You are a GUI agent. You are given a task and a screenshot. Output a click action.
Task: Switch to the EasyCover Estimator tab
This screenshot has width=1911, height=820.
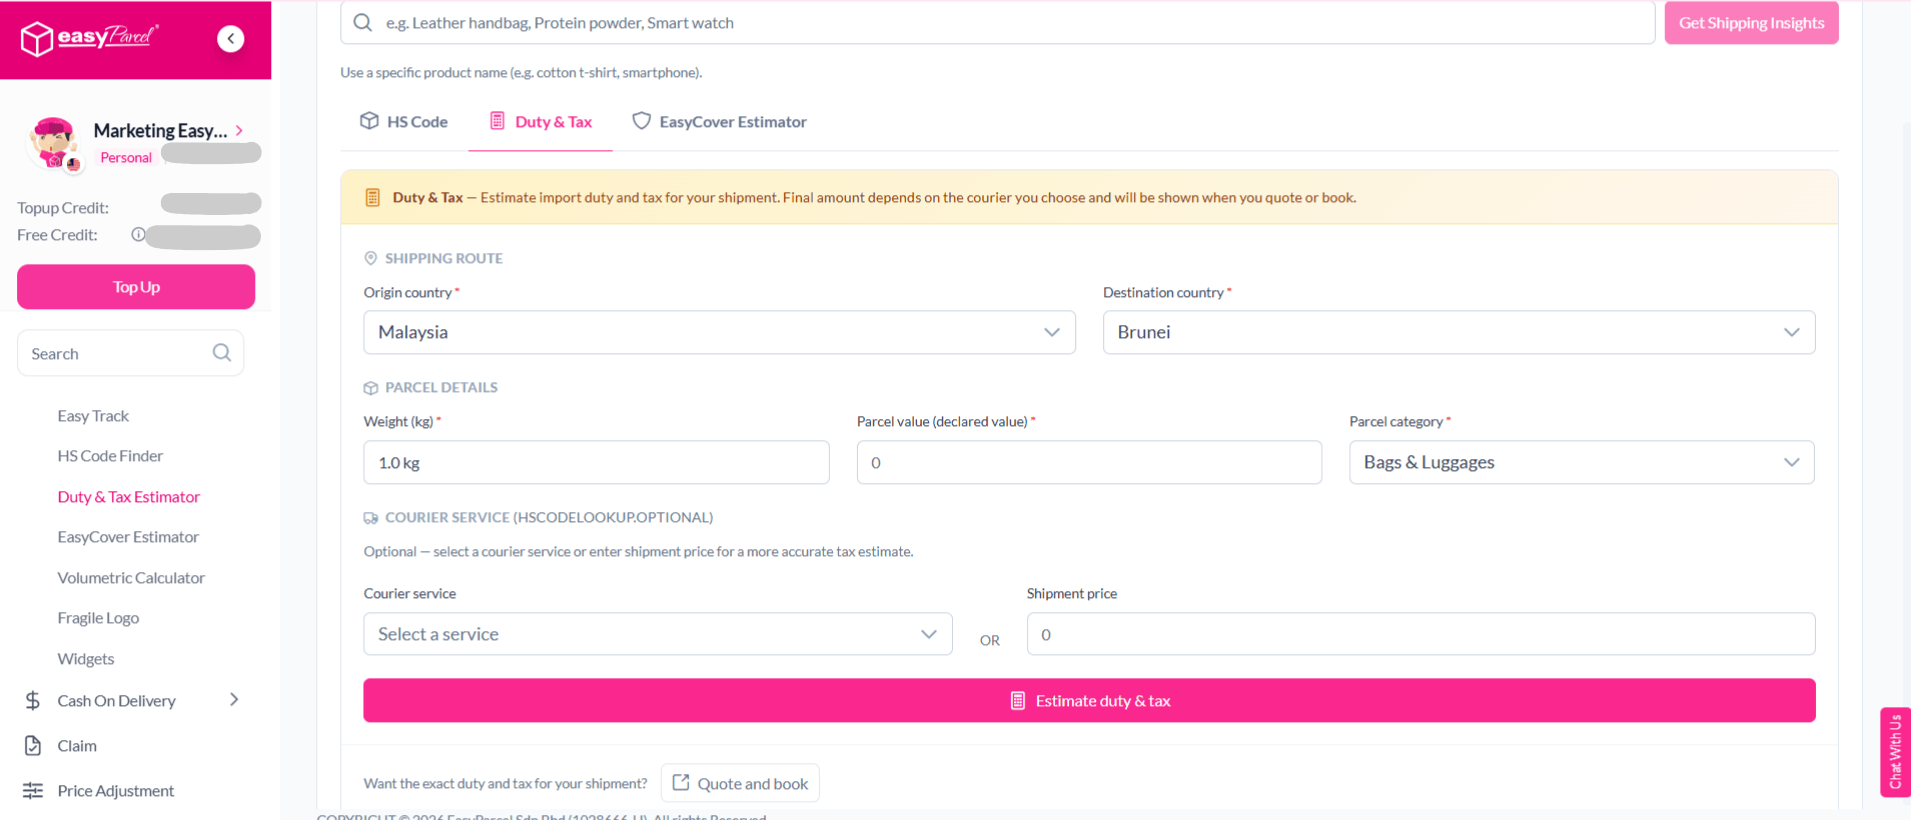pyautogui.click(x=719, y=122)
